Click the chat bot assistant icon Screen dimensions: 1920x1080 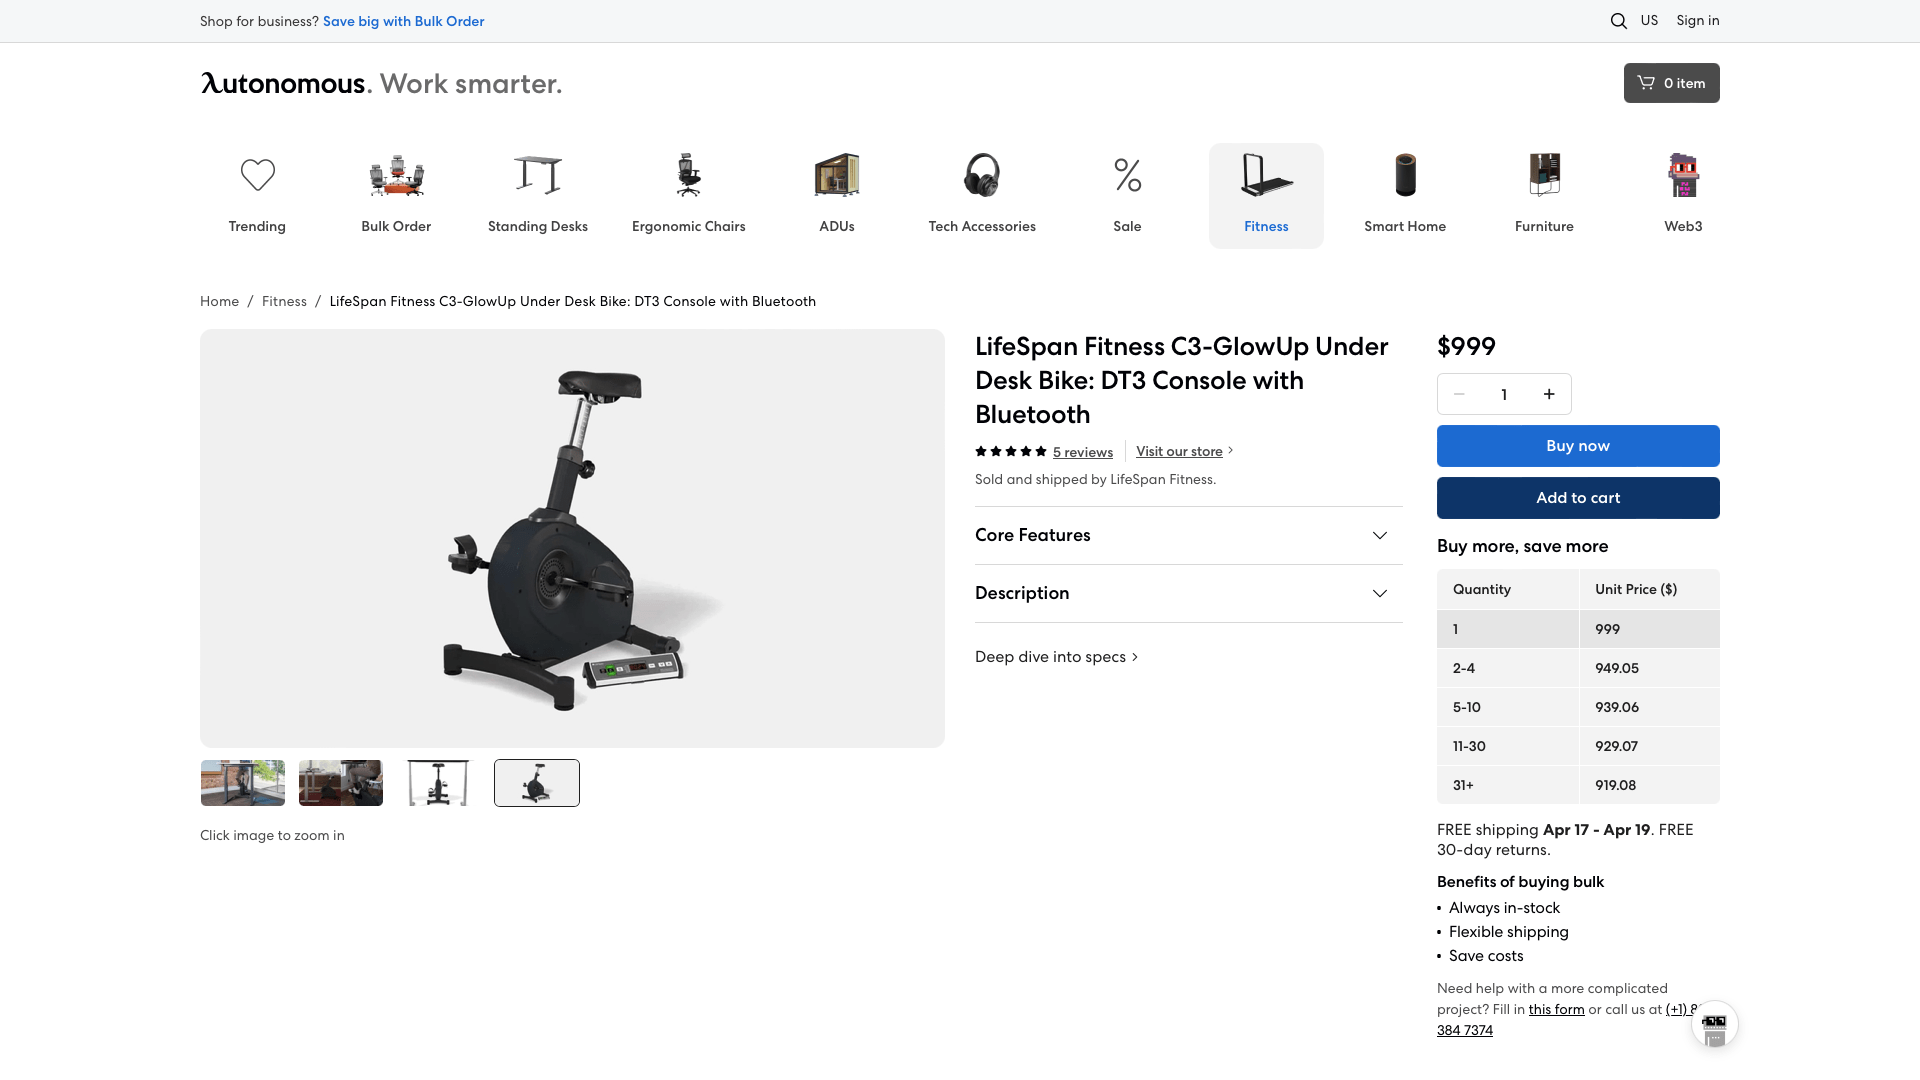click(1714, 1025)
